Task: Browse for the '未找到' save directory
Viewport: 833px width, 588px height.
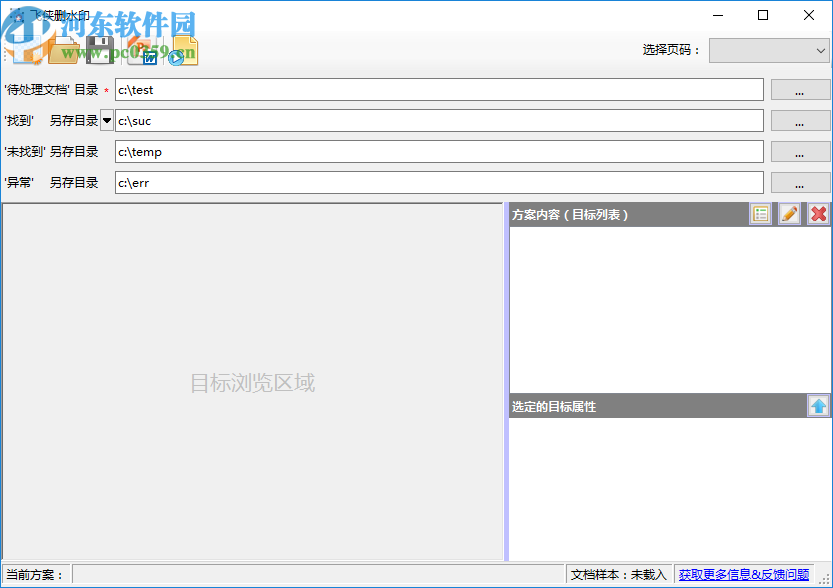Action: tap(800, 151)
